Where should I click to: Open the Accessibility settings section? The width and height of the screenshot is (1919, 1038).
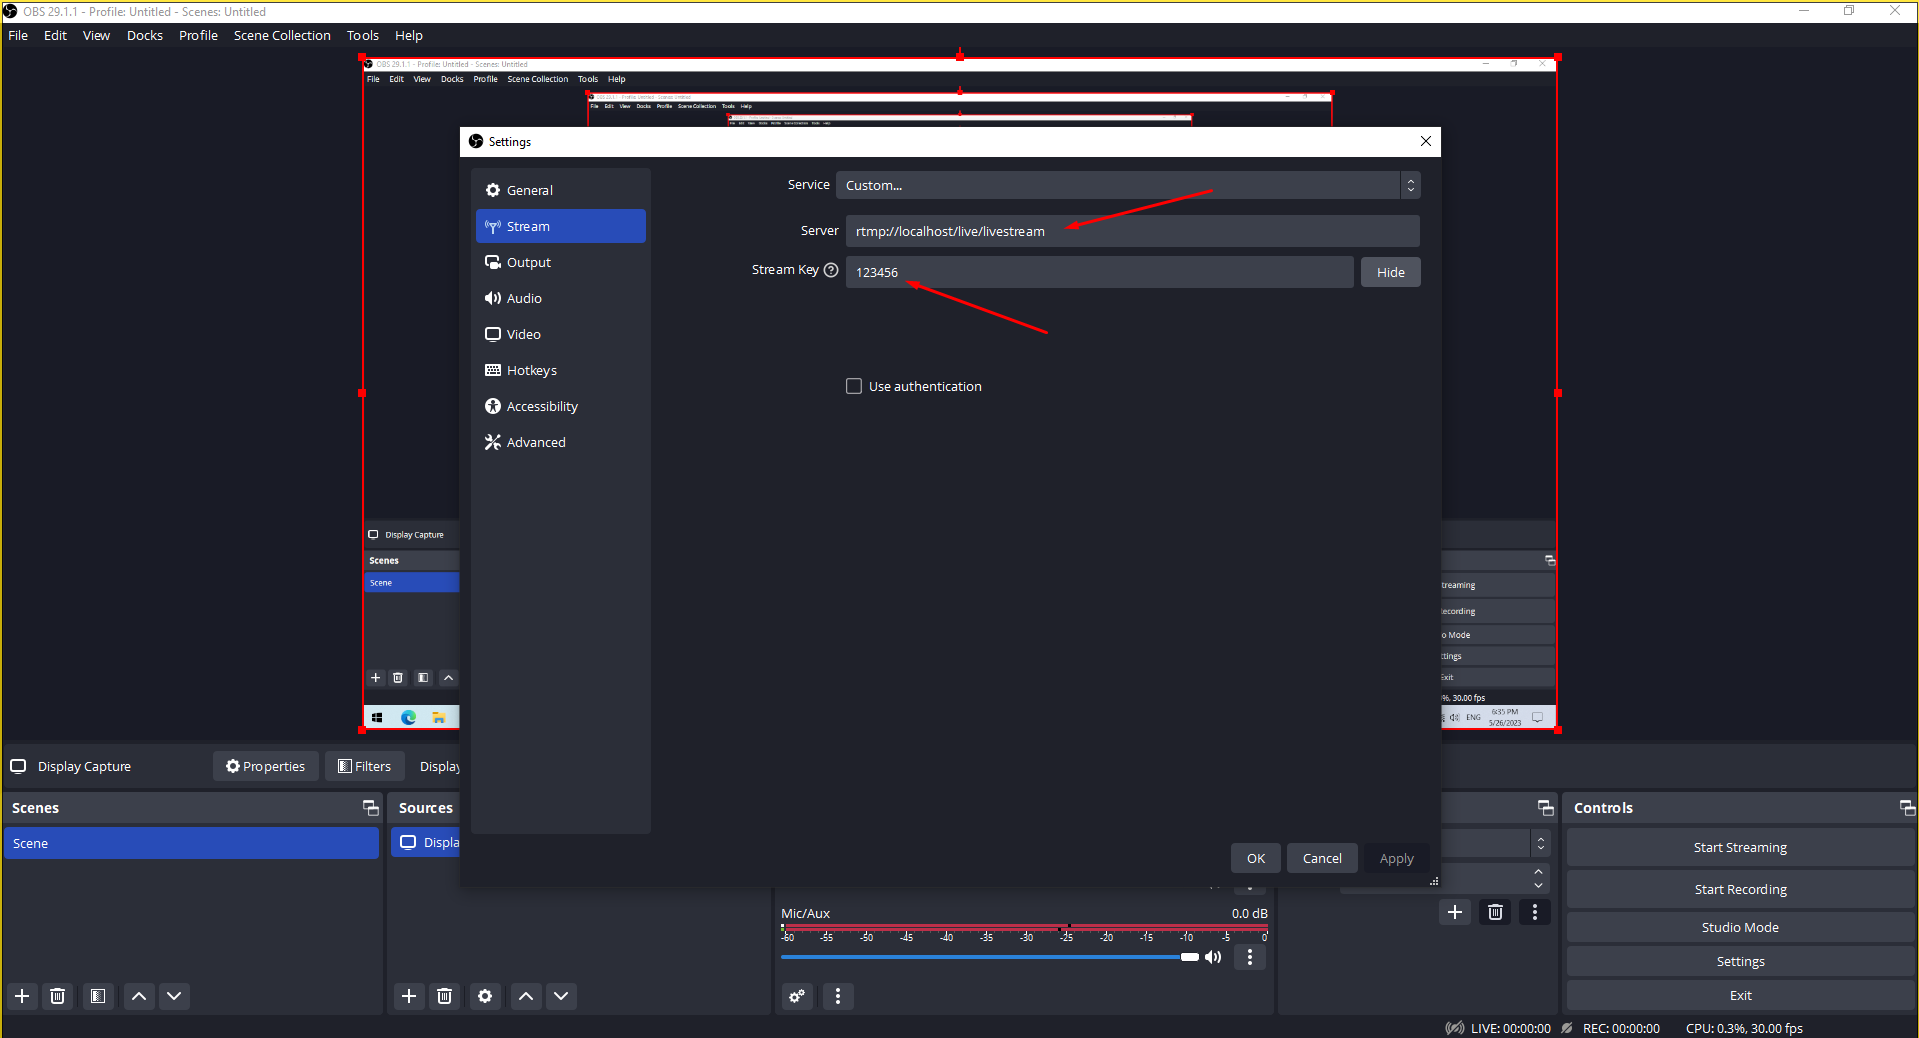pyautogui.click(x=561, y=406)
